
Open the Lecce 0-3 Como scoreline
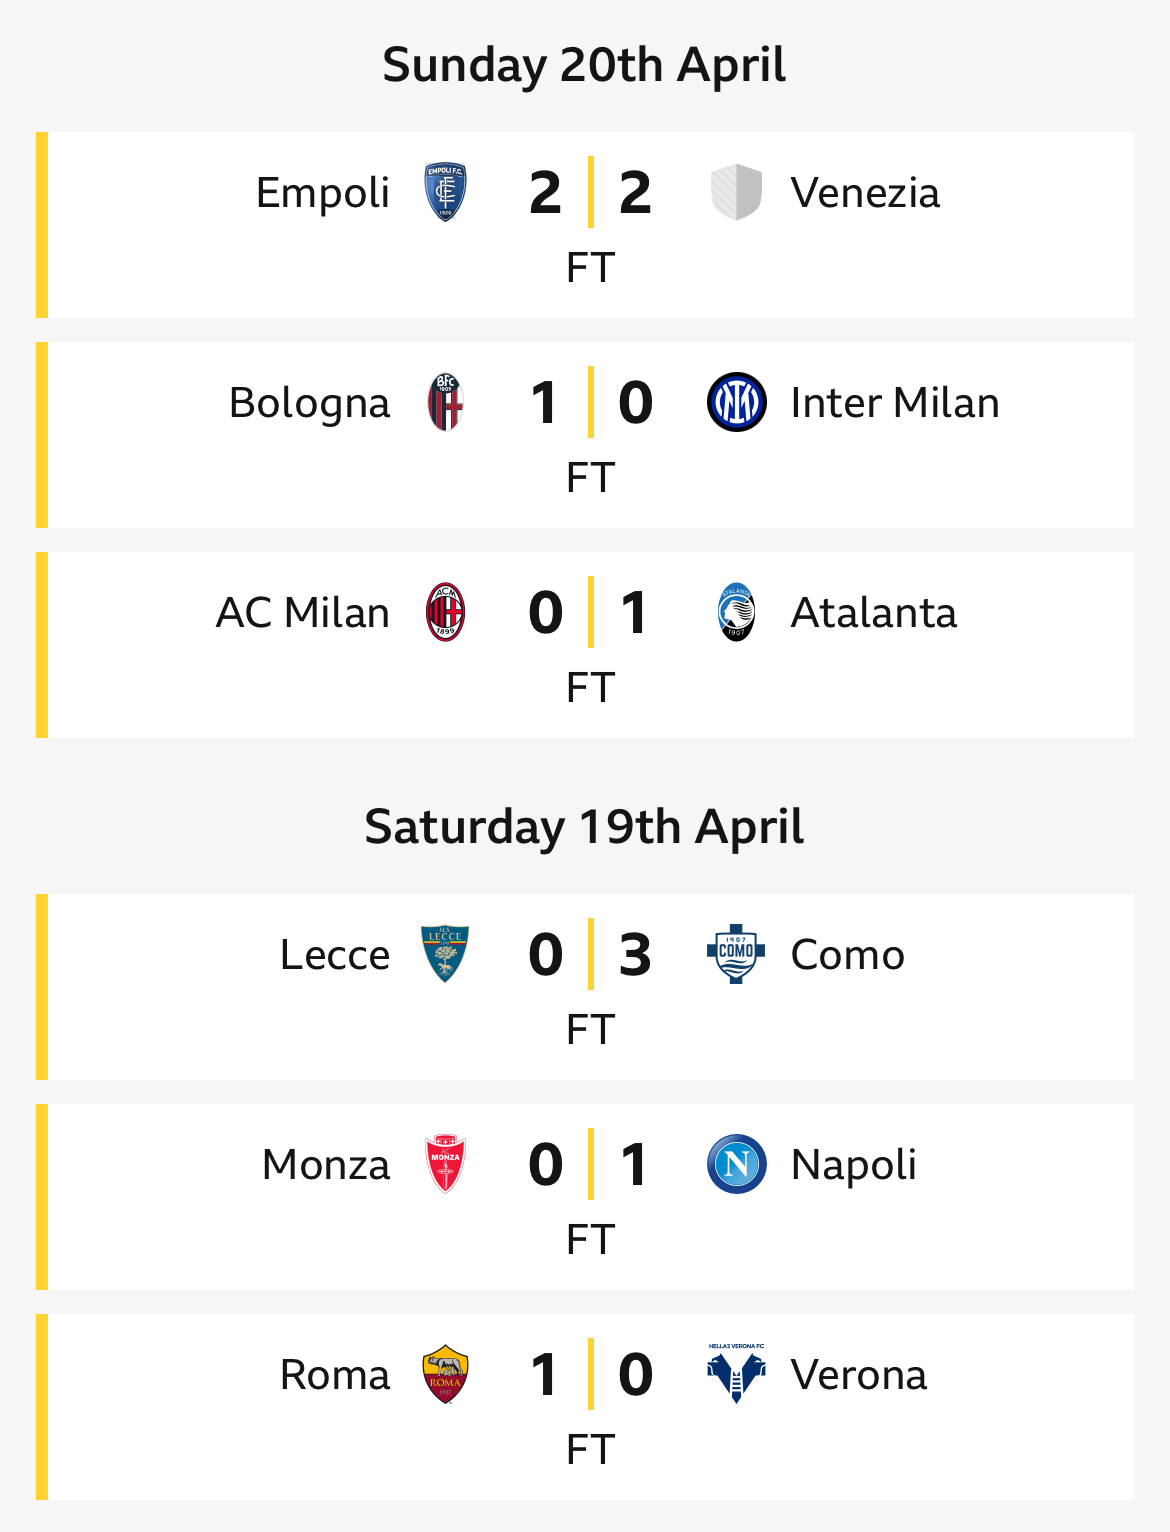pos(590,954)
